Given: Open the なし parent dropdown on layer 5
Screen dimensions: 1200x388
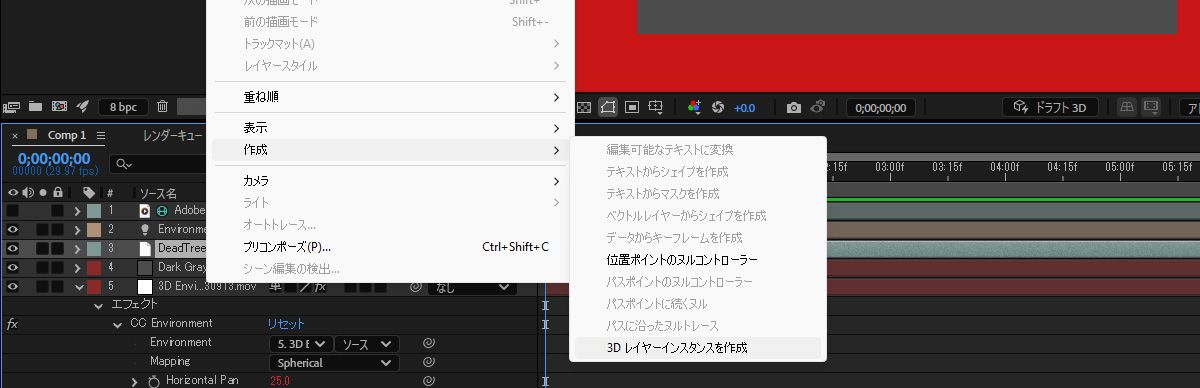Looking at the screenshot, I should click(x=472, y=287).
